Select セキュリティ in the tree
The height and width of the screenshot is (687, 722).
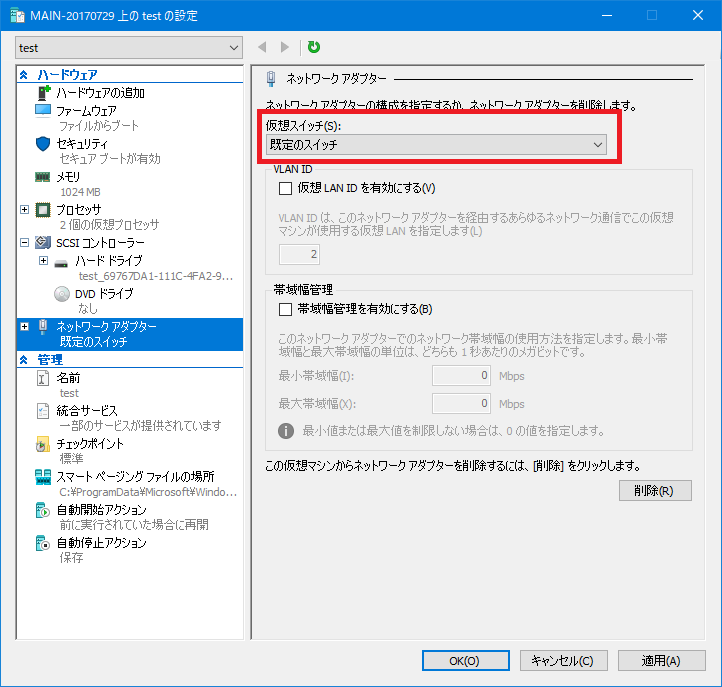pyautogui.click(x=82, y=144)
